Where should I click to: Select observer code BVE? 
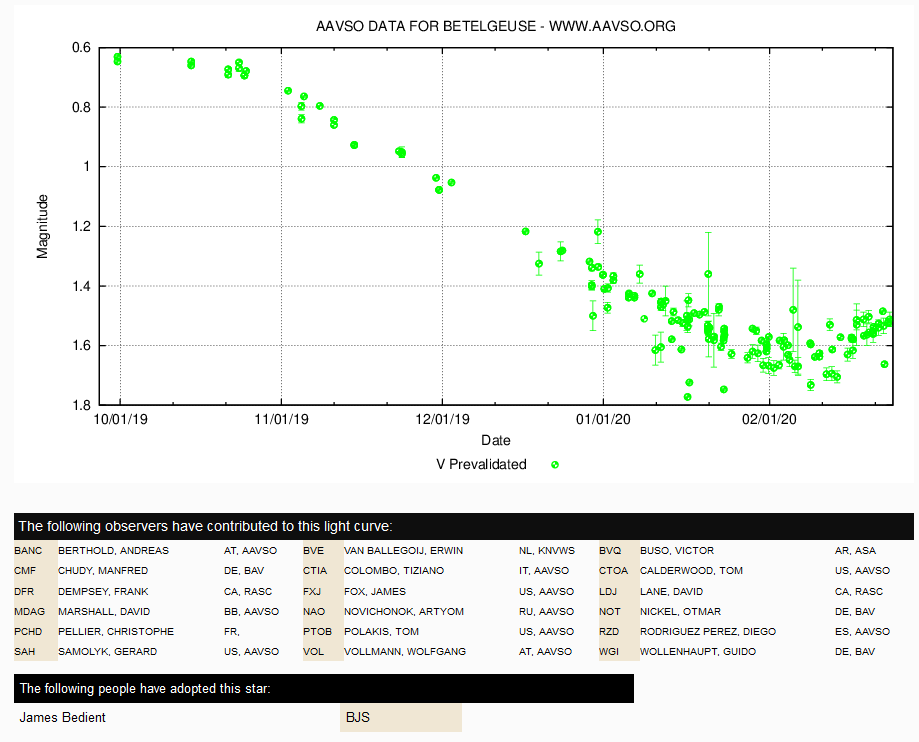tap(313, 550)
